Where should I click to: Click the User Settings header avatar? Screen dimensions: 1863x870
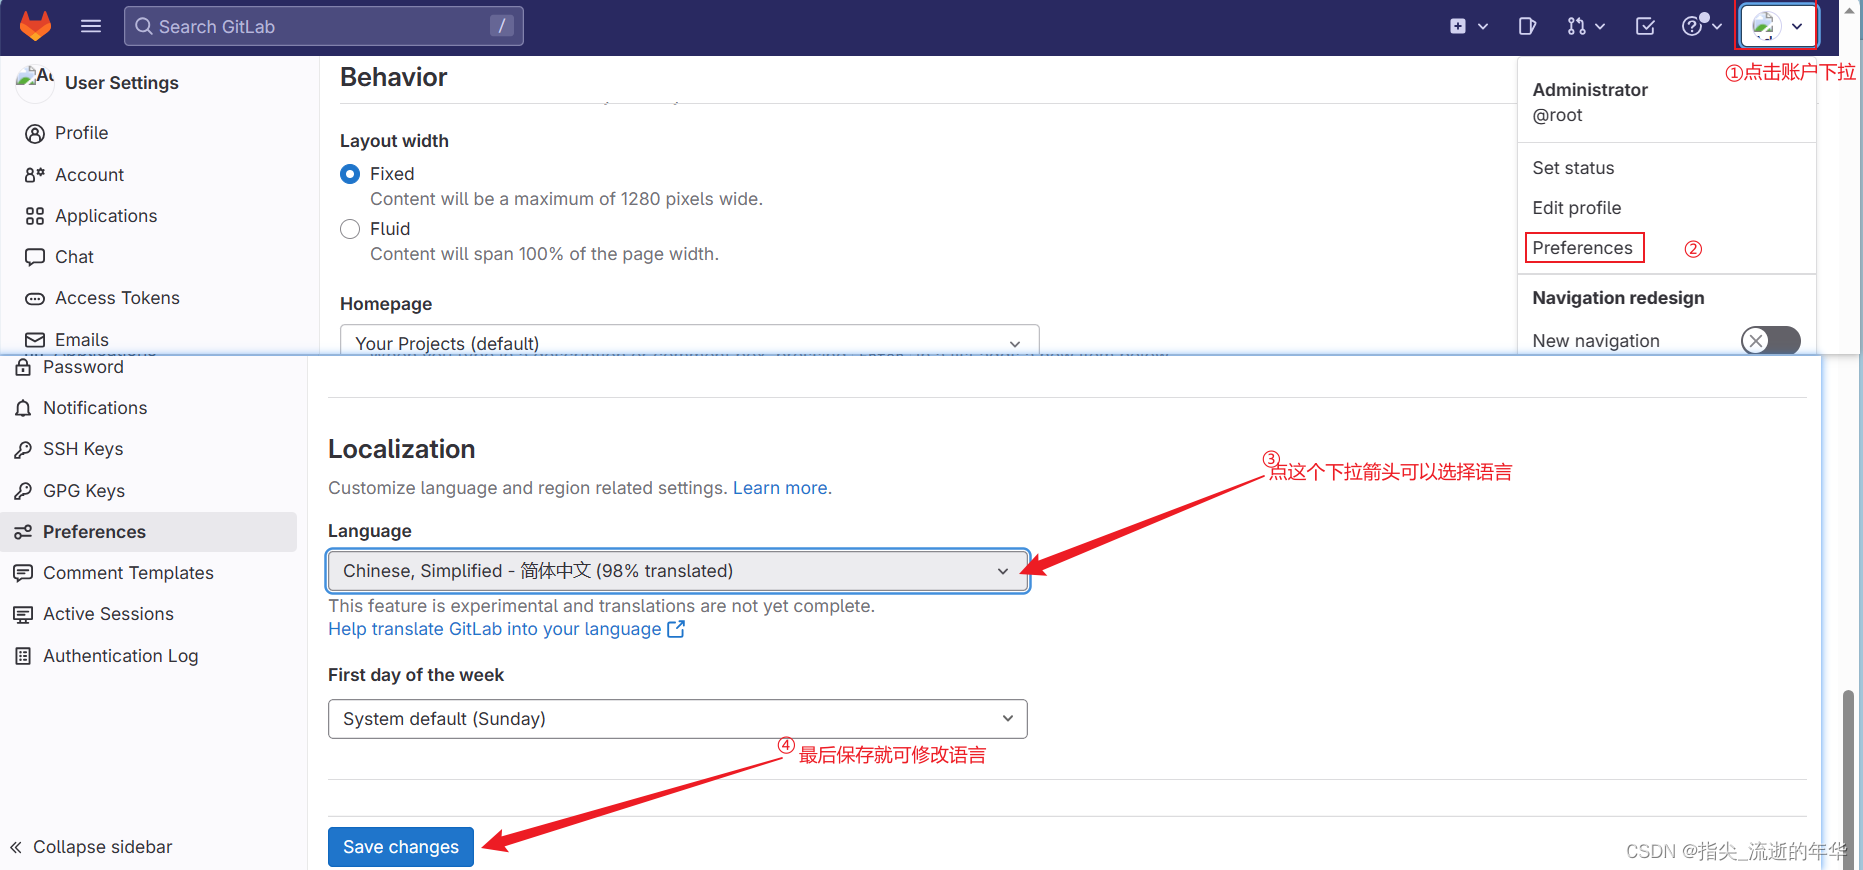[35, 83]
